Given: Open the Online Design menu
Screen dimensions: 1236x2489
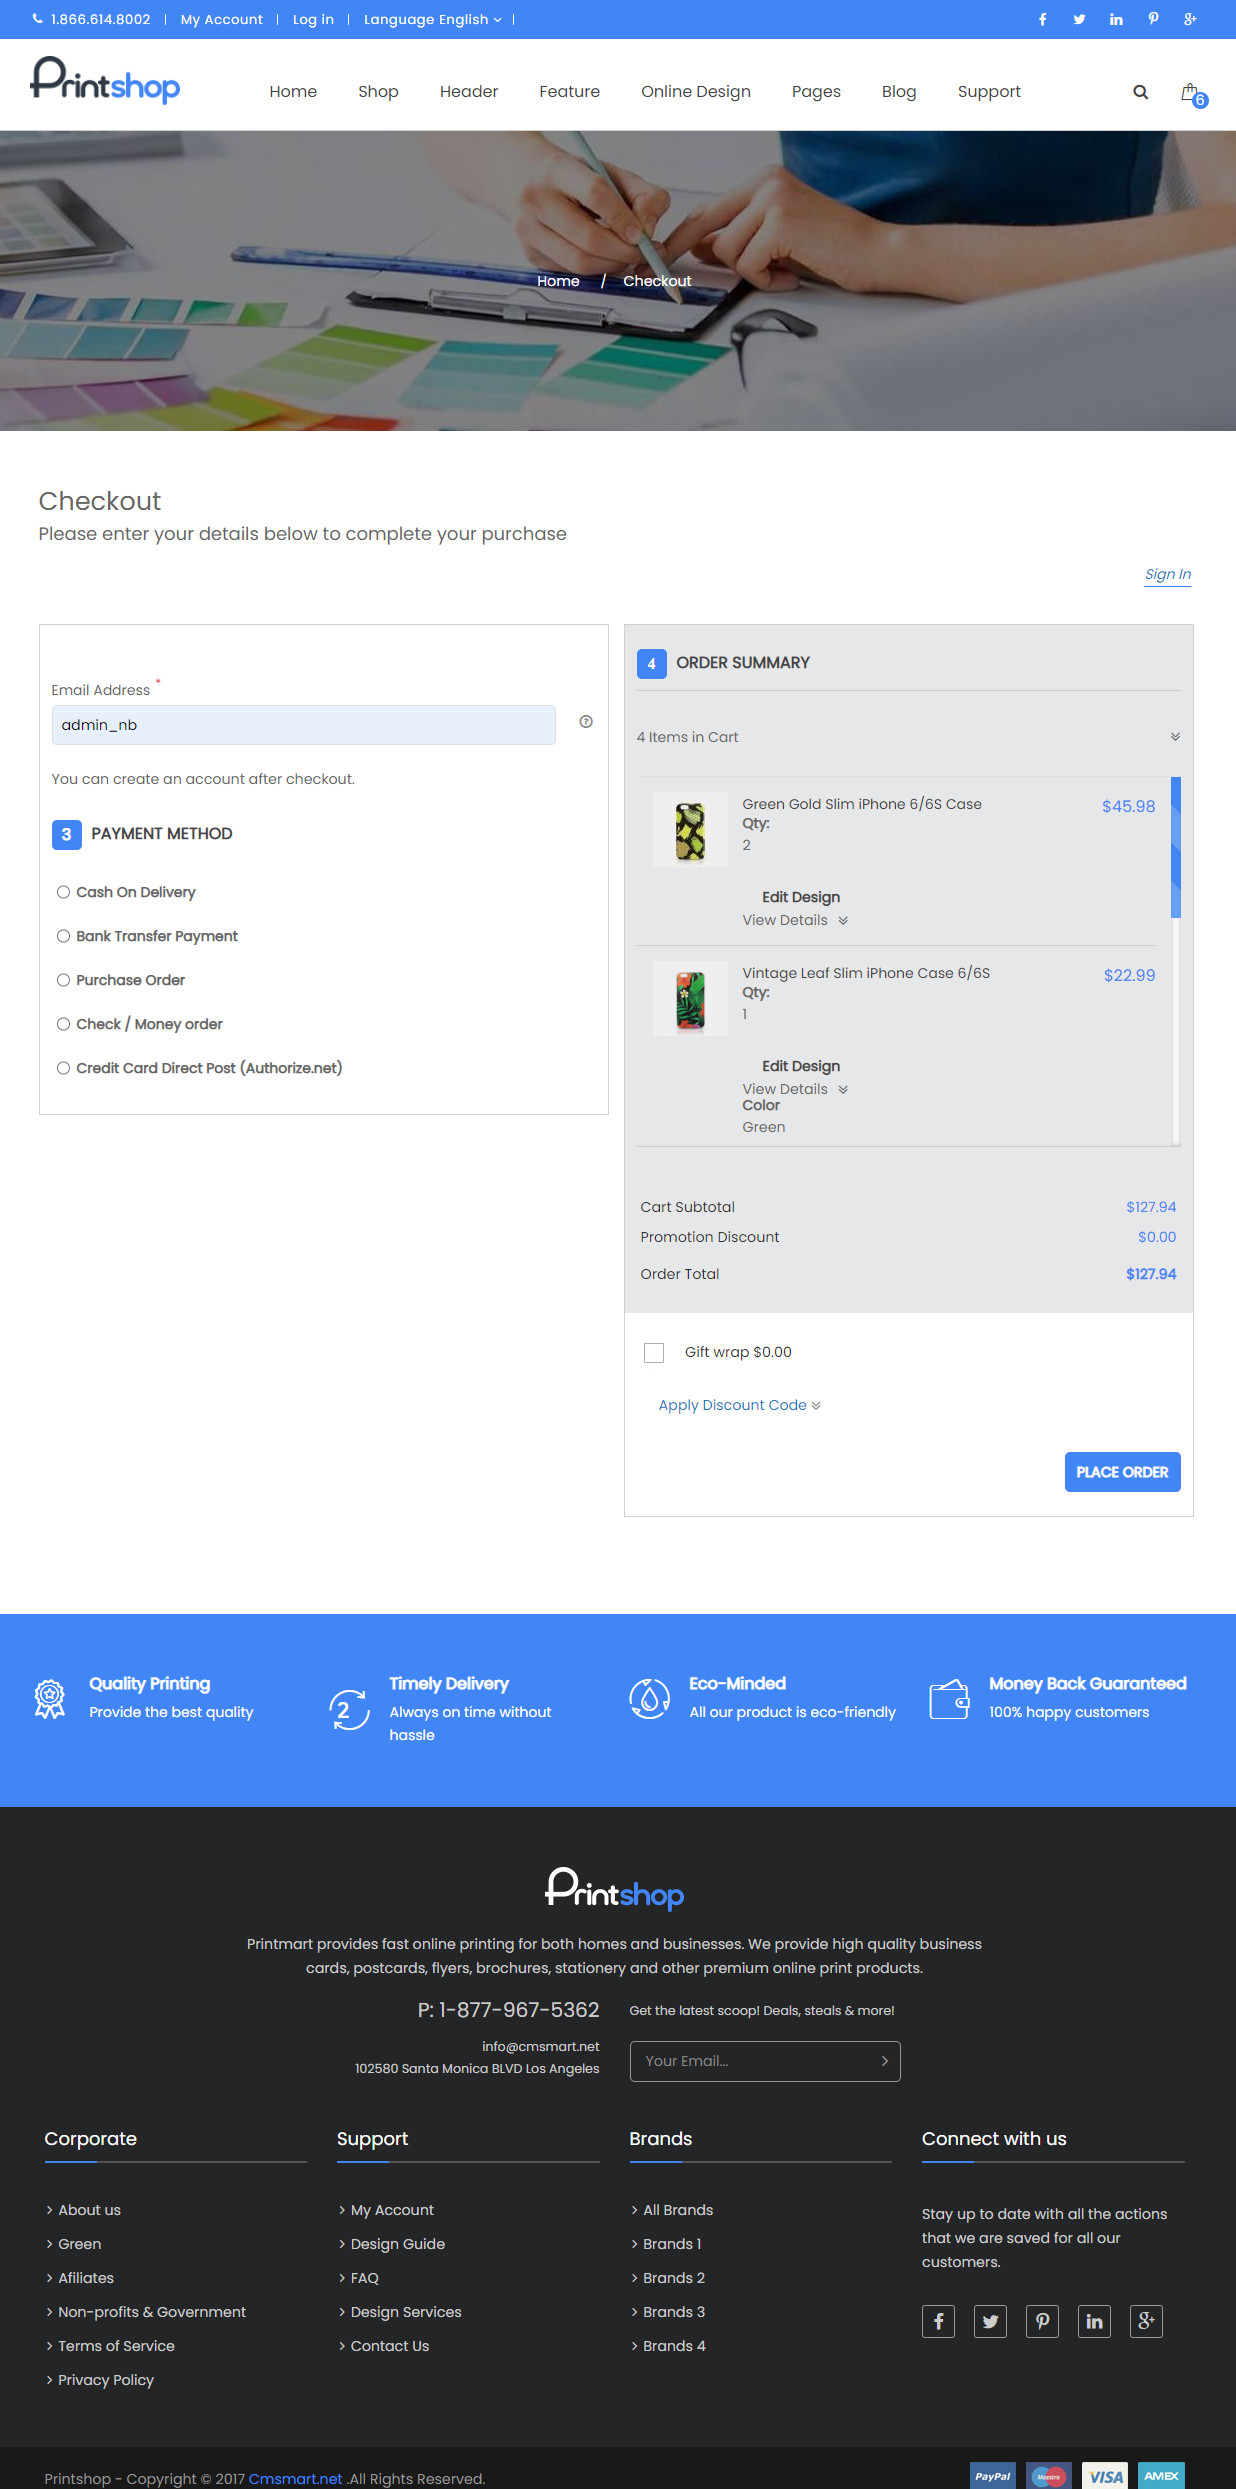Looking at the screenshot, I should pyautogui.click(x=695, y=92).
